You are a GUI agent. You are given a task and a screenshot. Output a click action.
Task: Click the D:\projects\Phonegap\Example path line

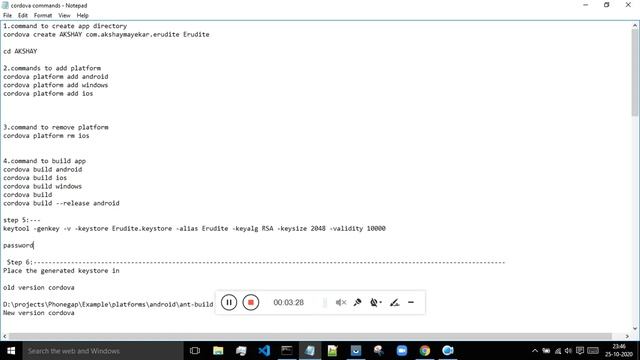coord(108,304)
